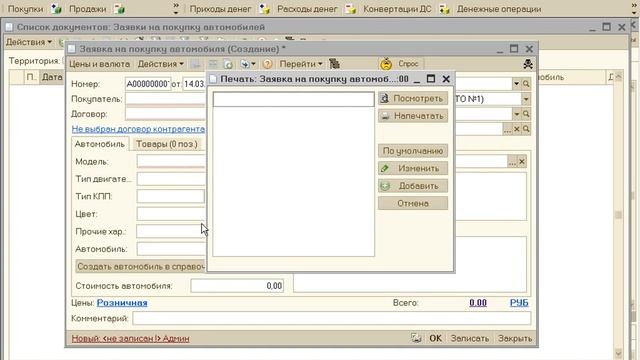
Task: Open Цены и валюта in document toolbar
Action: tap(99, 64)
